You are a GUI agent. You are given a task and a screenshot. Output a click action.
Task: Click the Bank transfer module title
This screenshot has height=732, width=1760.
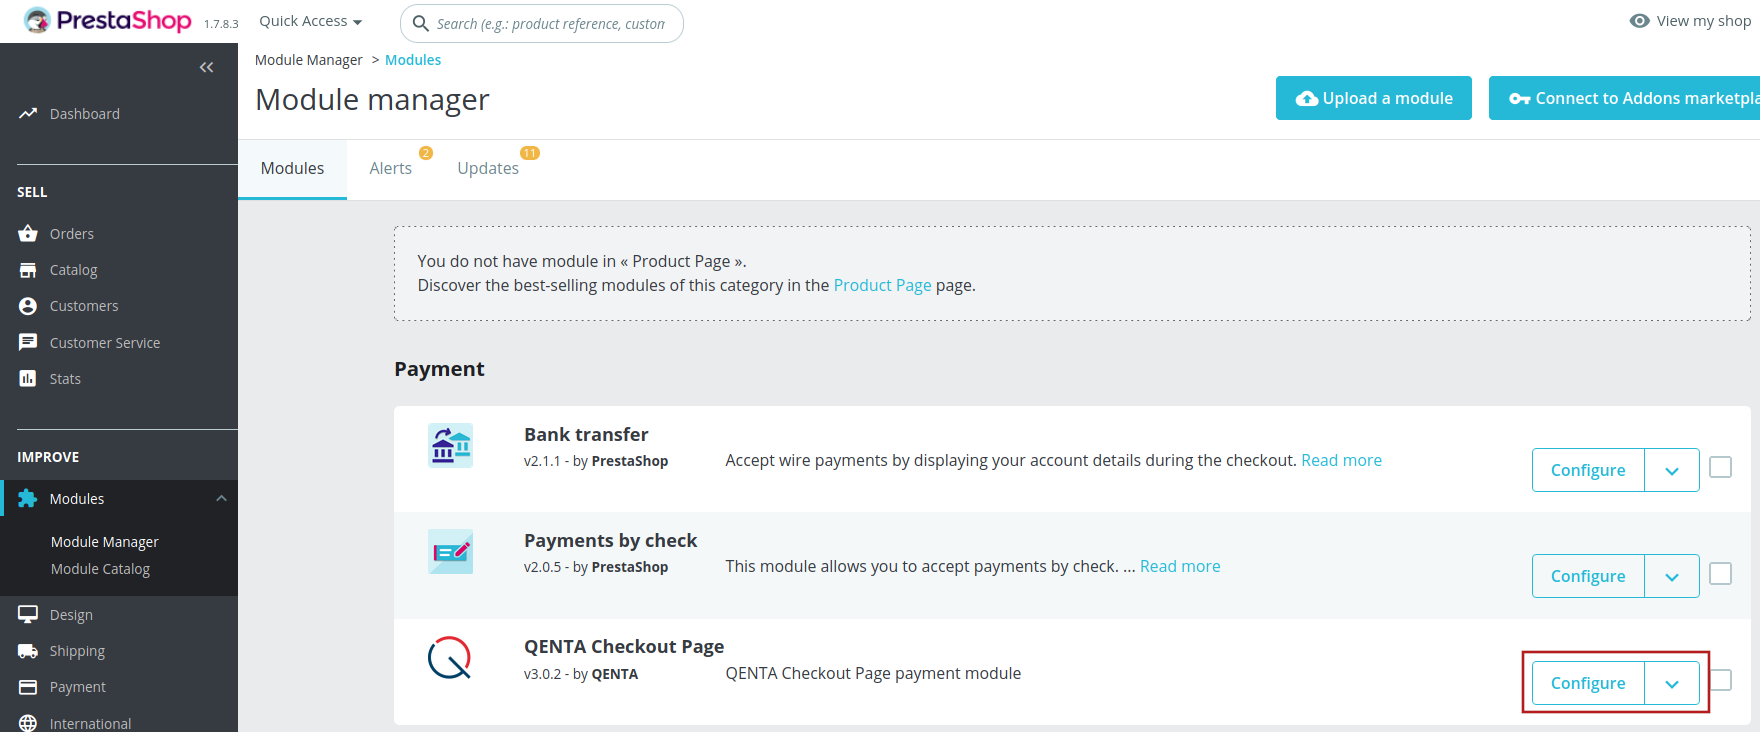point(586,435)
